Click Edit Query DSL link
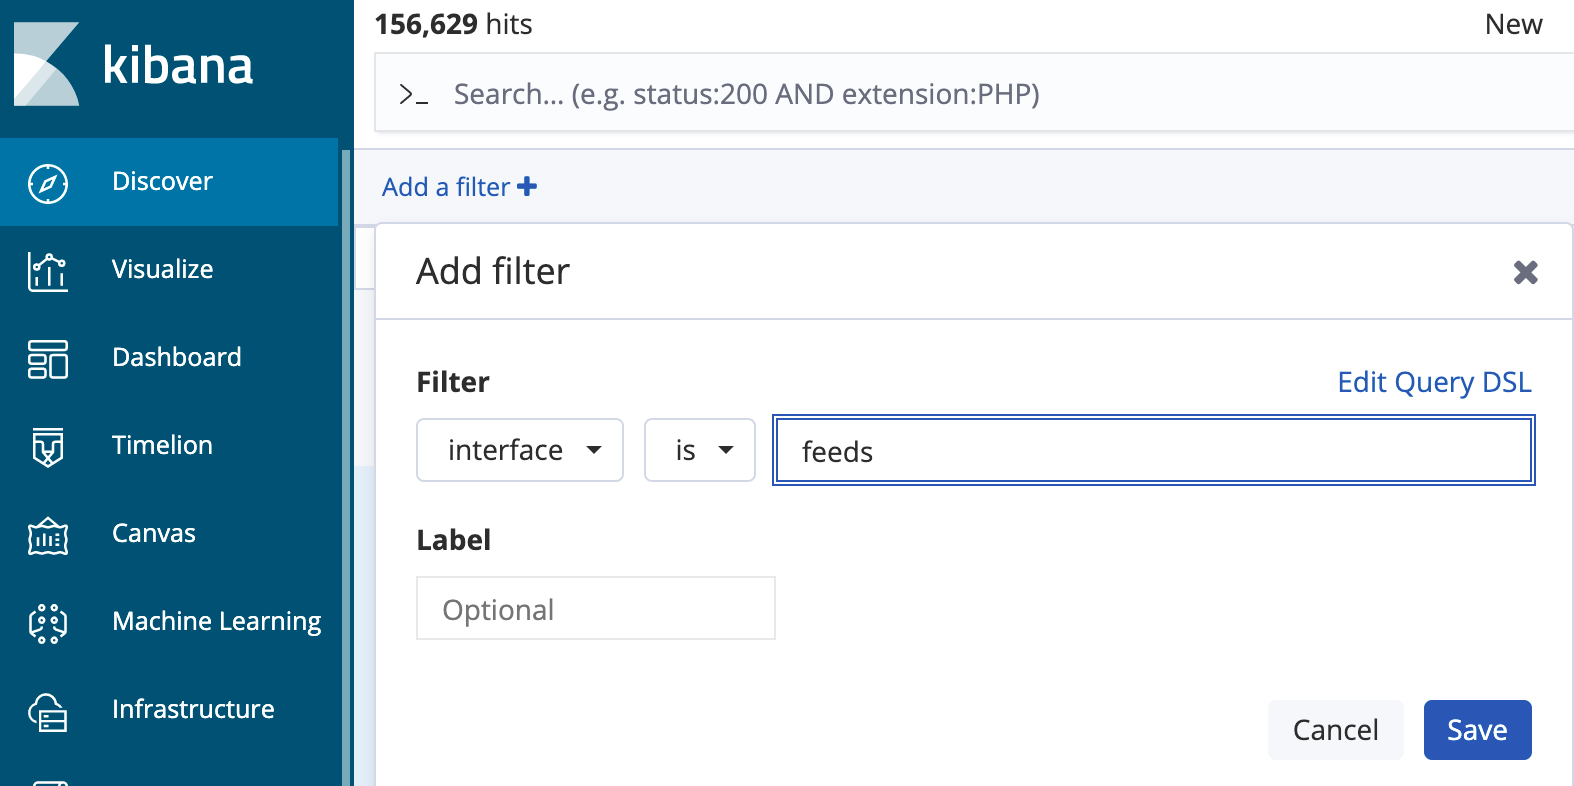The width and height of the screenshot is (1574, 786). 1434,382
